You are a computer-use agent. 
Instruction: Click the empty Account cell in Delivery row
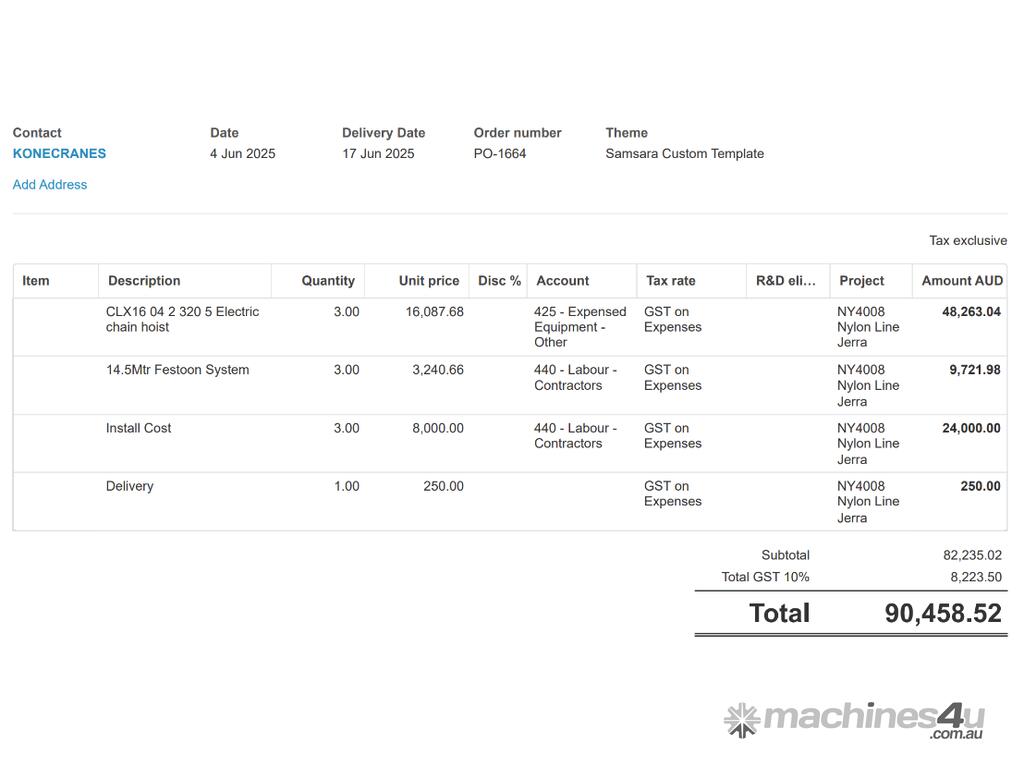pos(581,501)
